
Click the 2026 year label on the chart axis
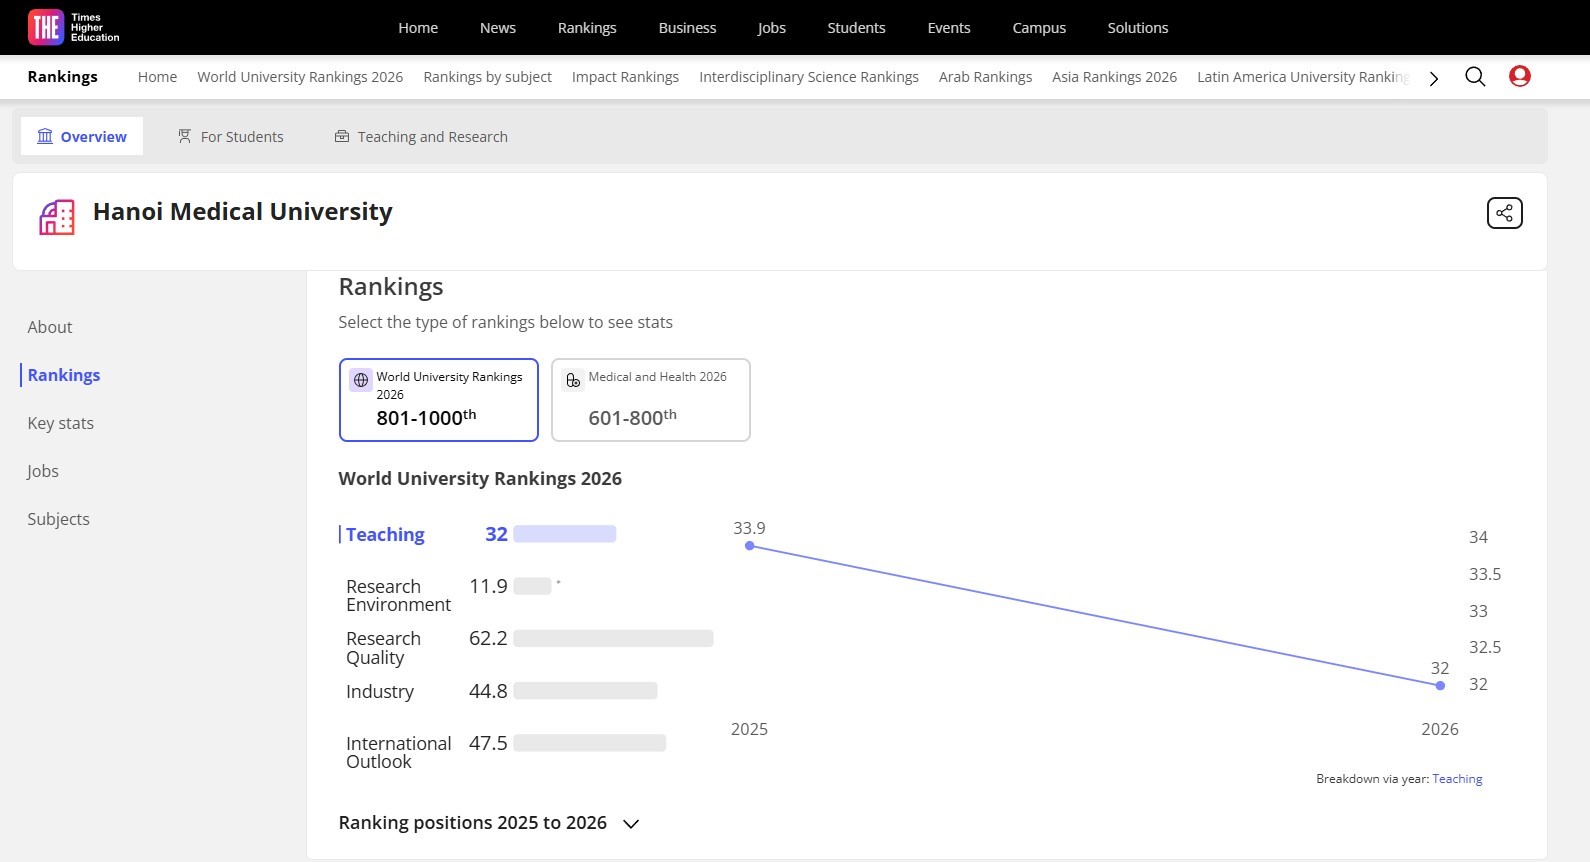click(x=1440, y=729)
